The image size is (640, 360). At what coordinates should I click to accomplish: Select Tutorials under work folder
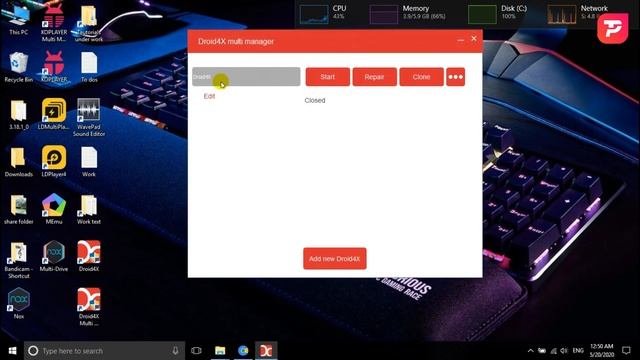89,23
